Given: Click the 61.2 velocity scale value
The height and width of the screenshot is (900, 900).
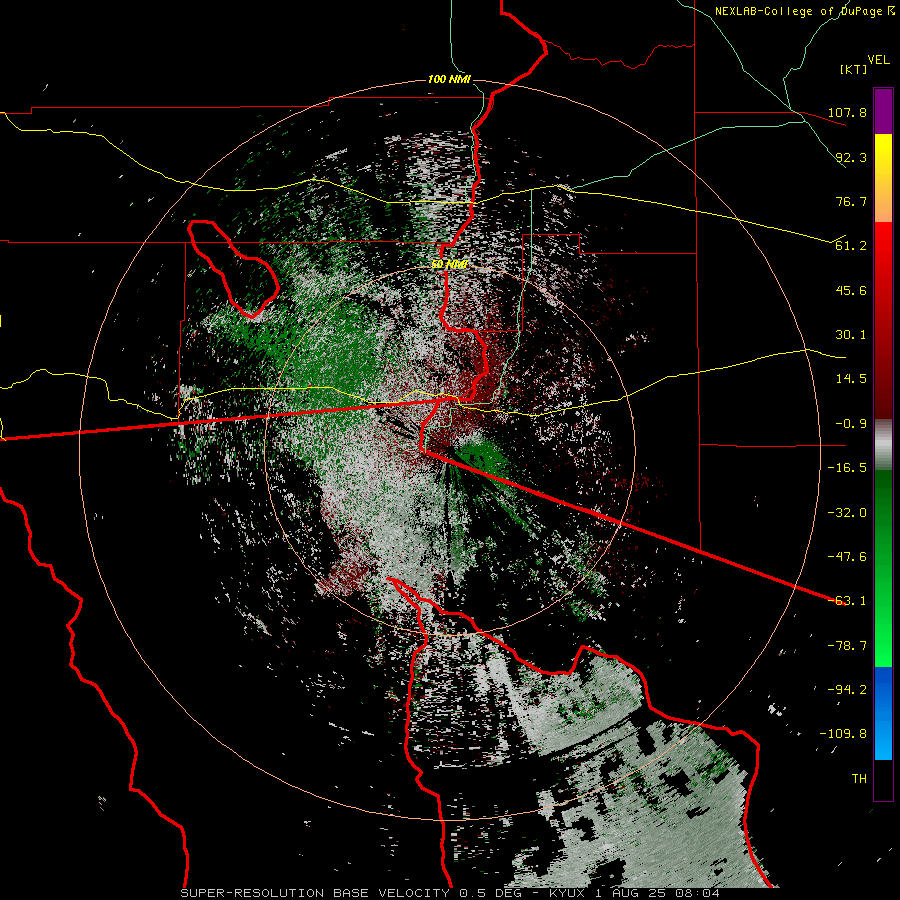Looking at the screenshot, I should 851,246.
